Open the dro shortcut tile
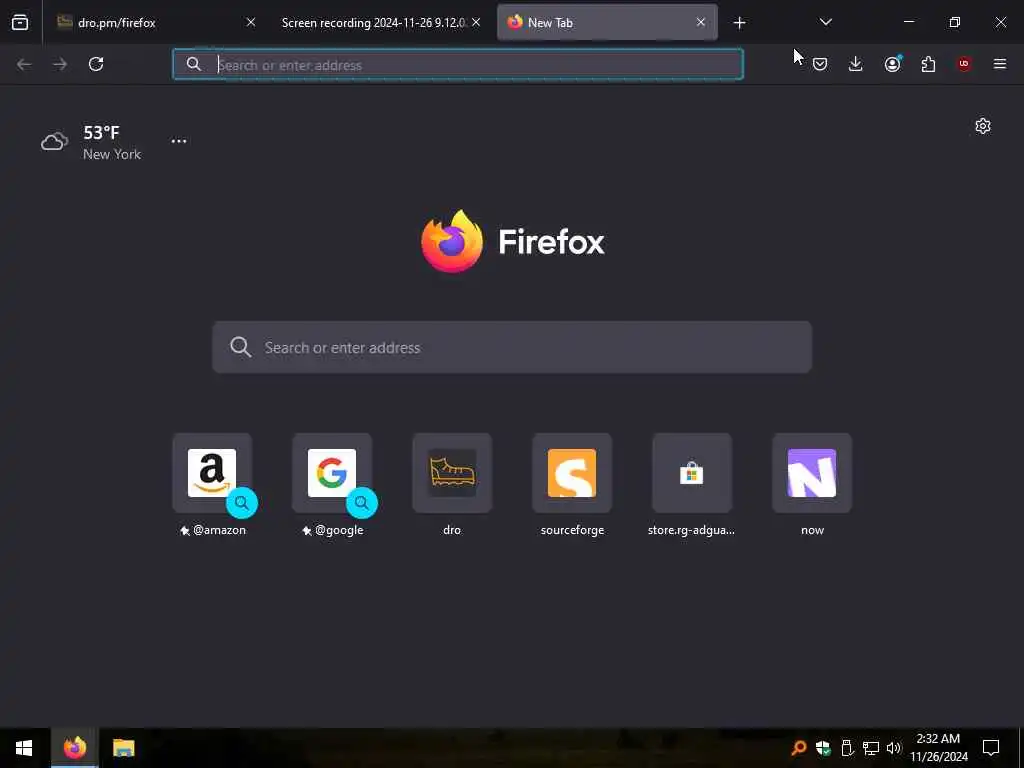Screen dimensions: 1024x768 [452, 473]
